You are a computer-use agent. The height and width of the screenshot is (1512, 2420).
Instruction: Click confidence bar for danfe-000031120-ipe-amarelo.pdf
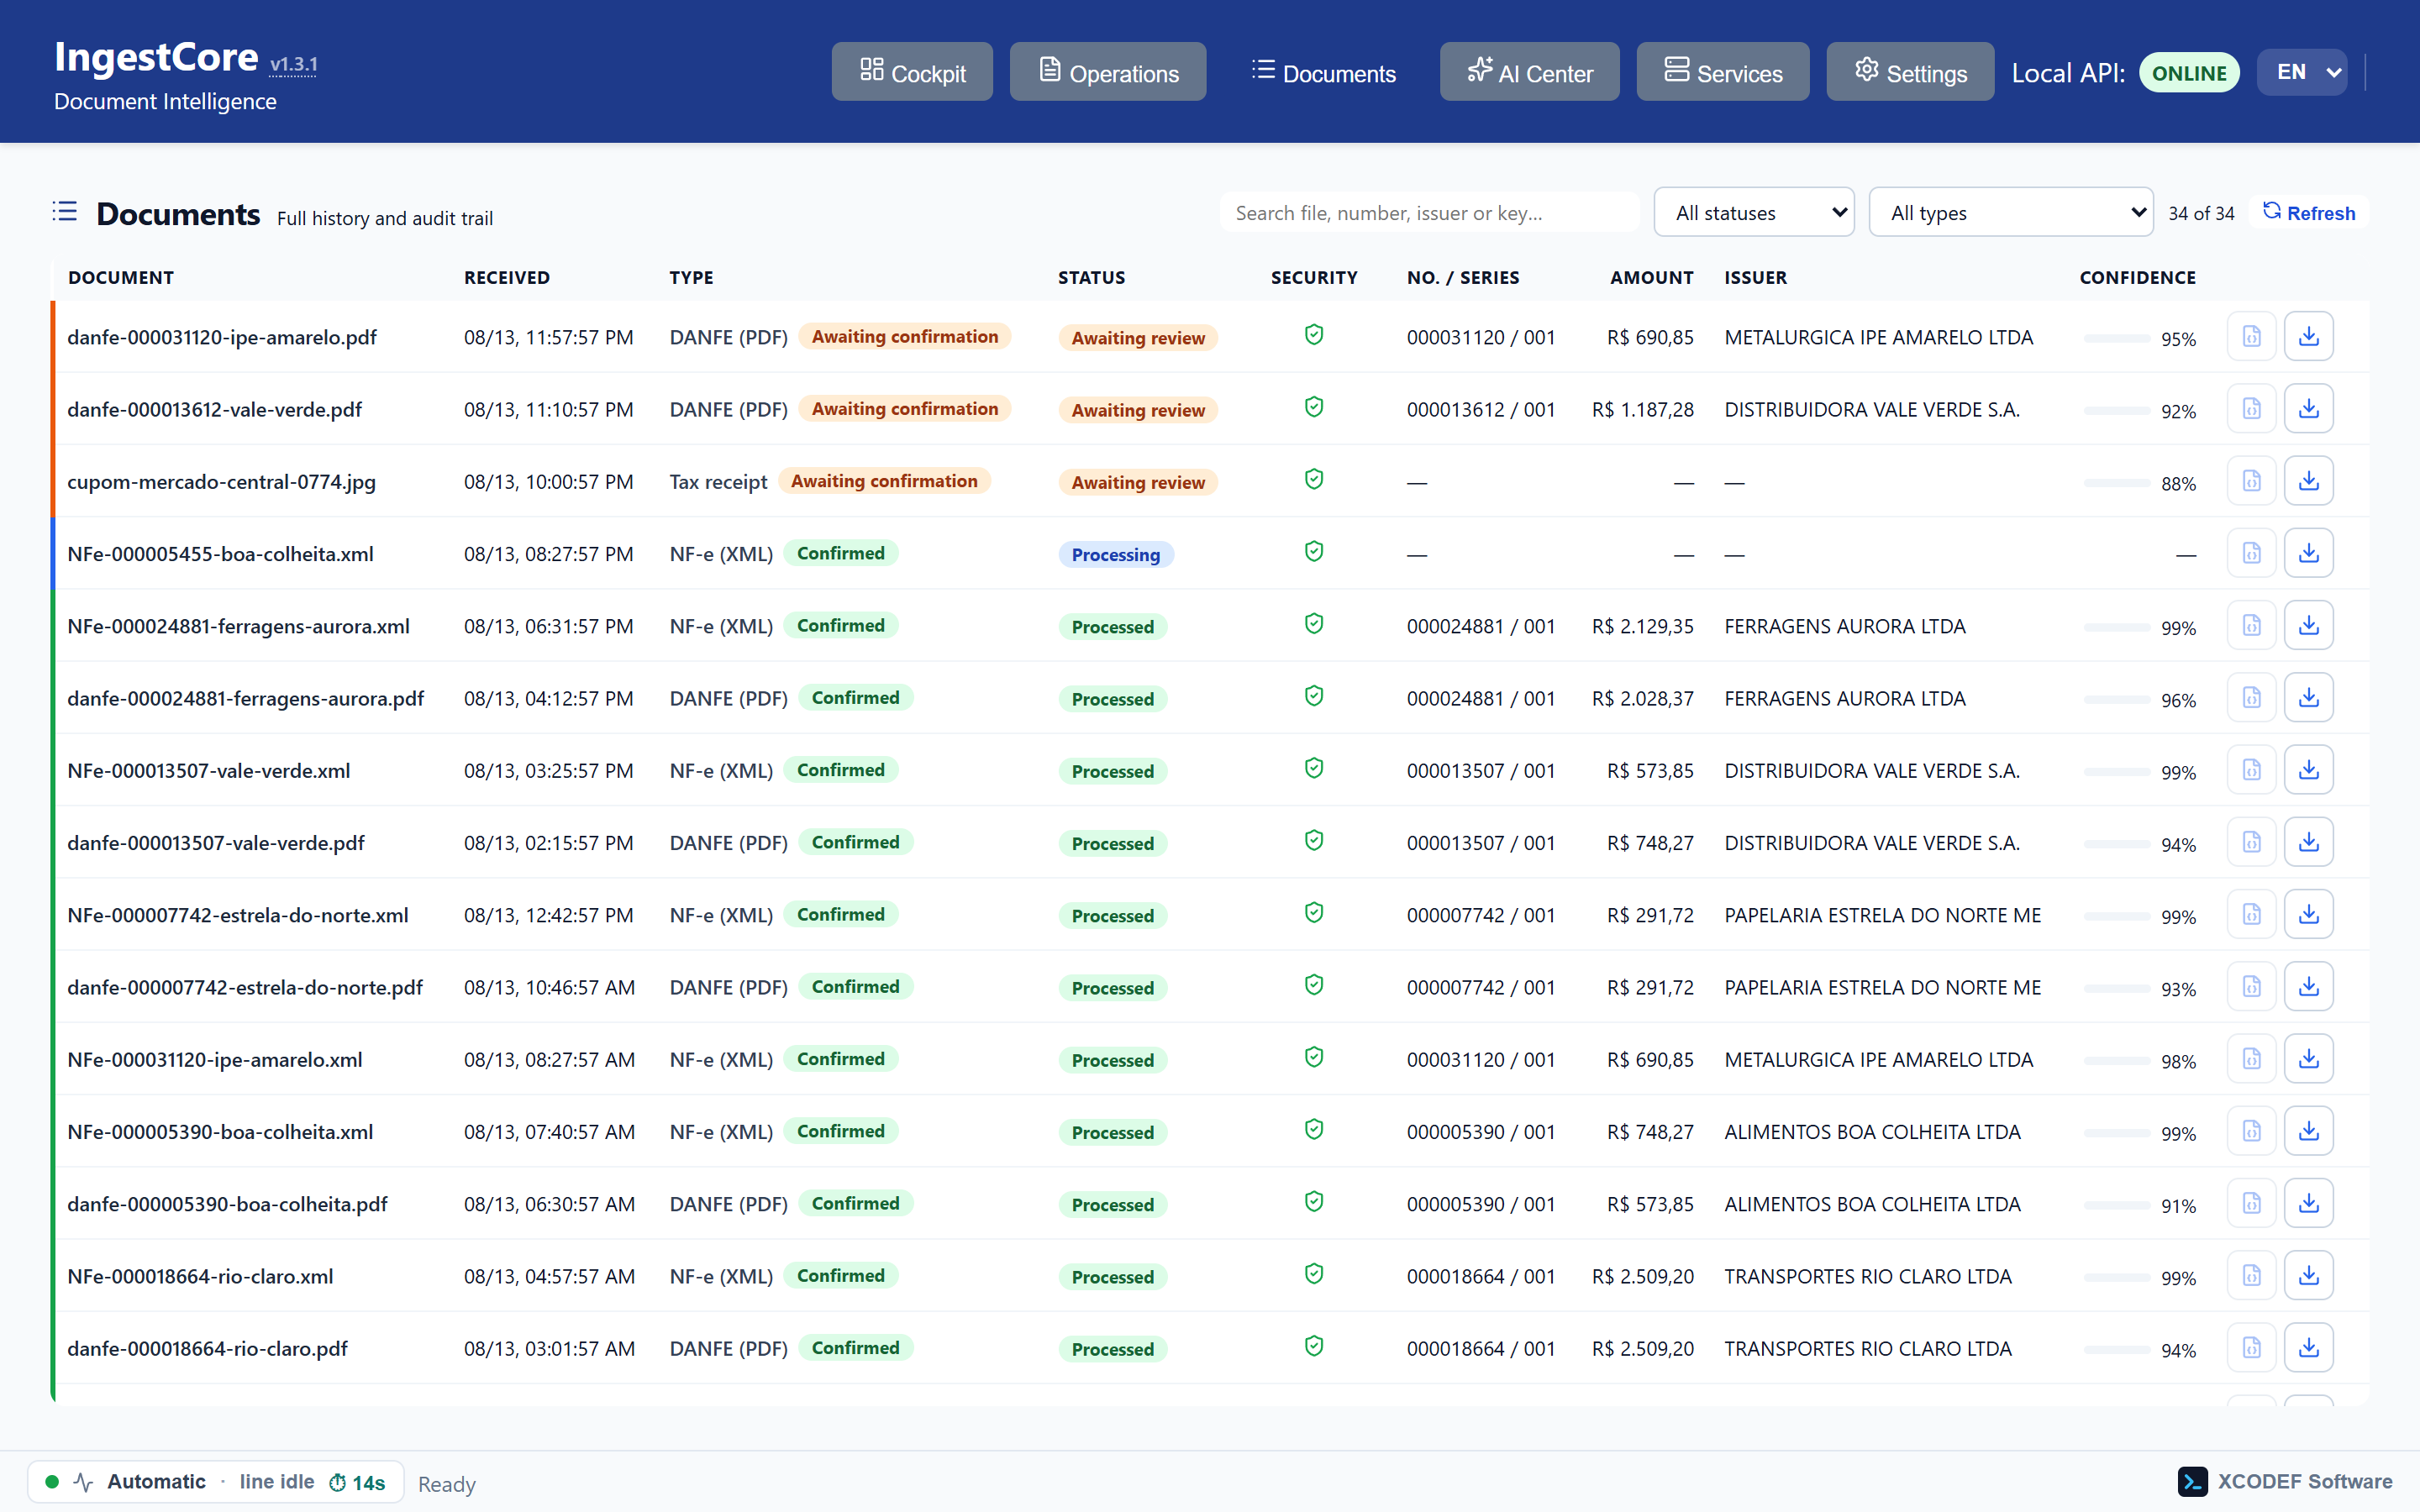point(2116,339)
